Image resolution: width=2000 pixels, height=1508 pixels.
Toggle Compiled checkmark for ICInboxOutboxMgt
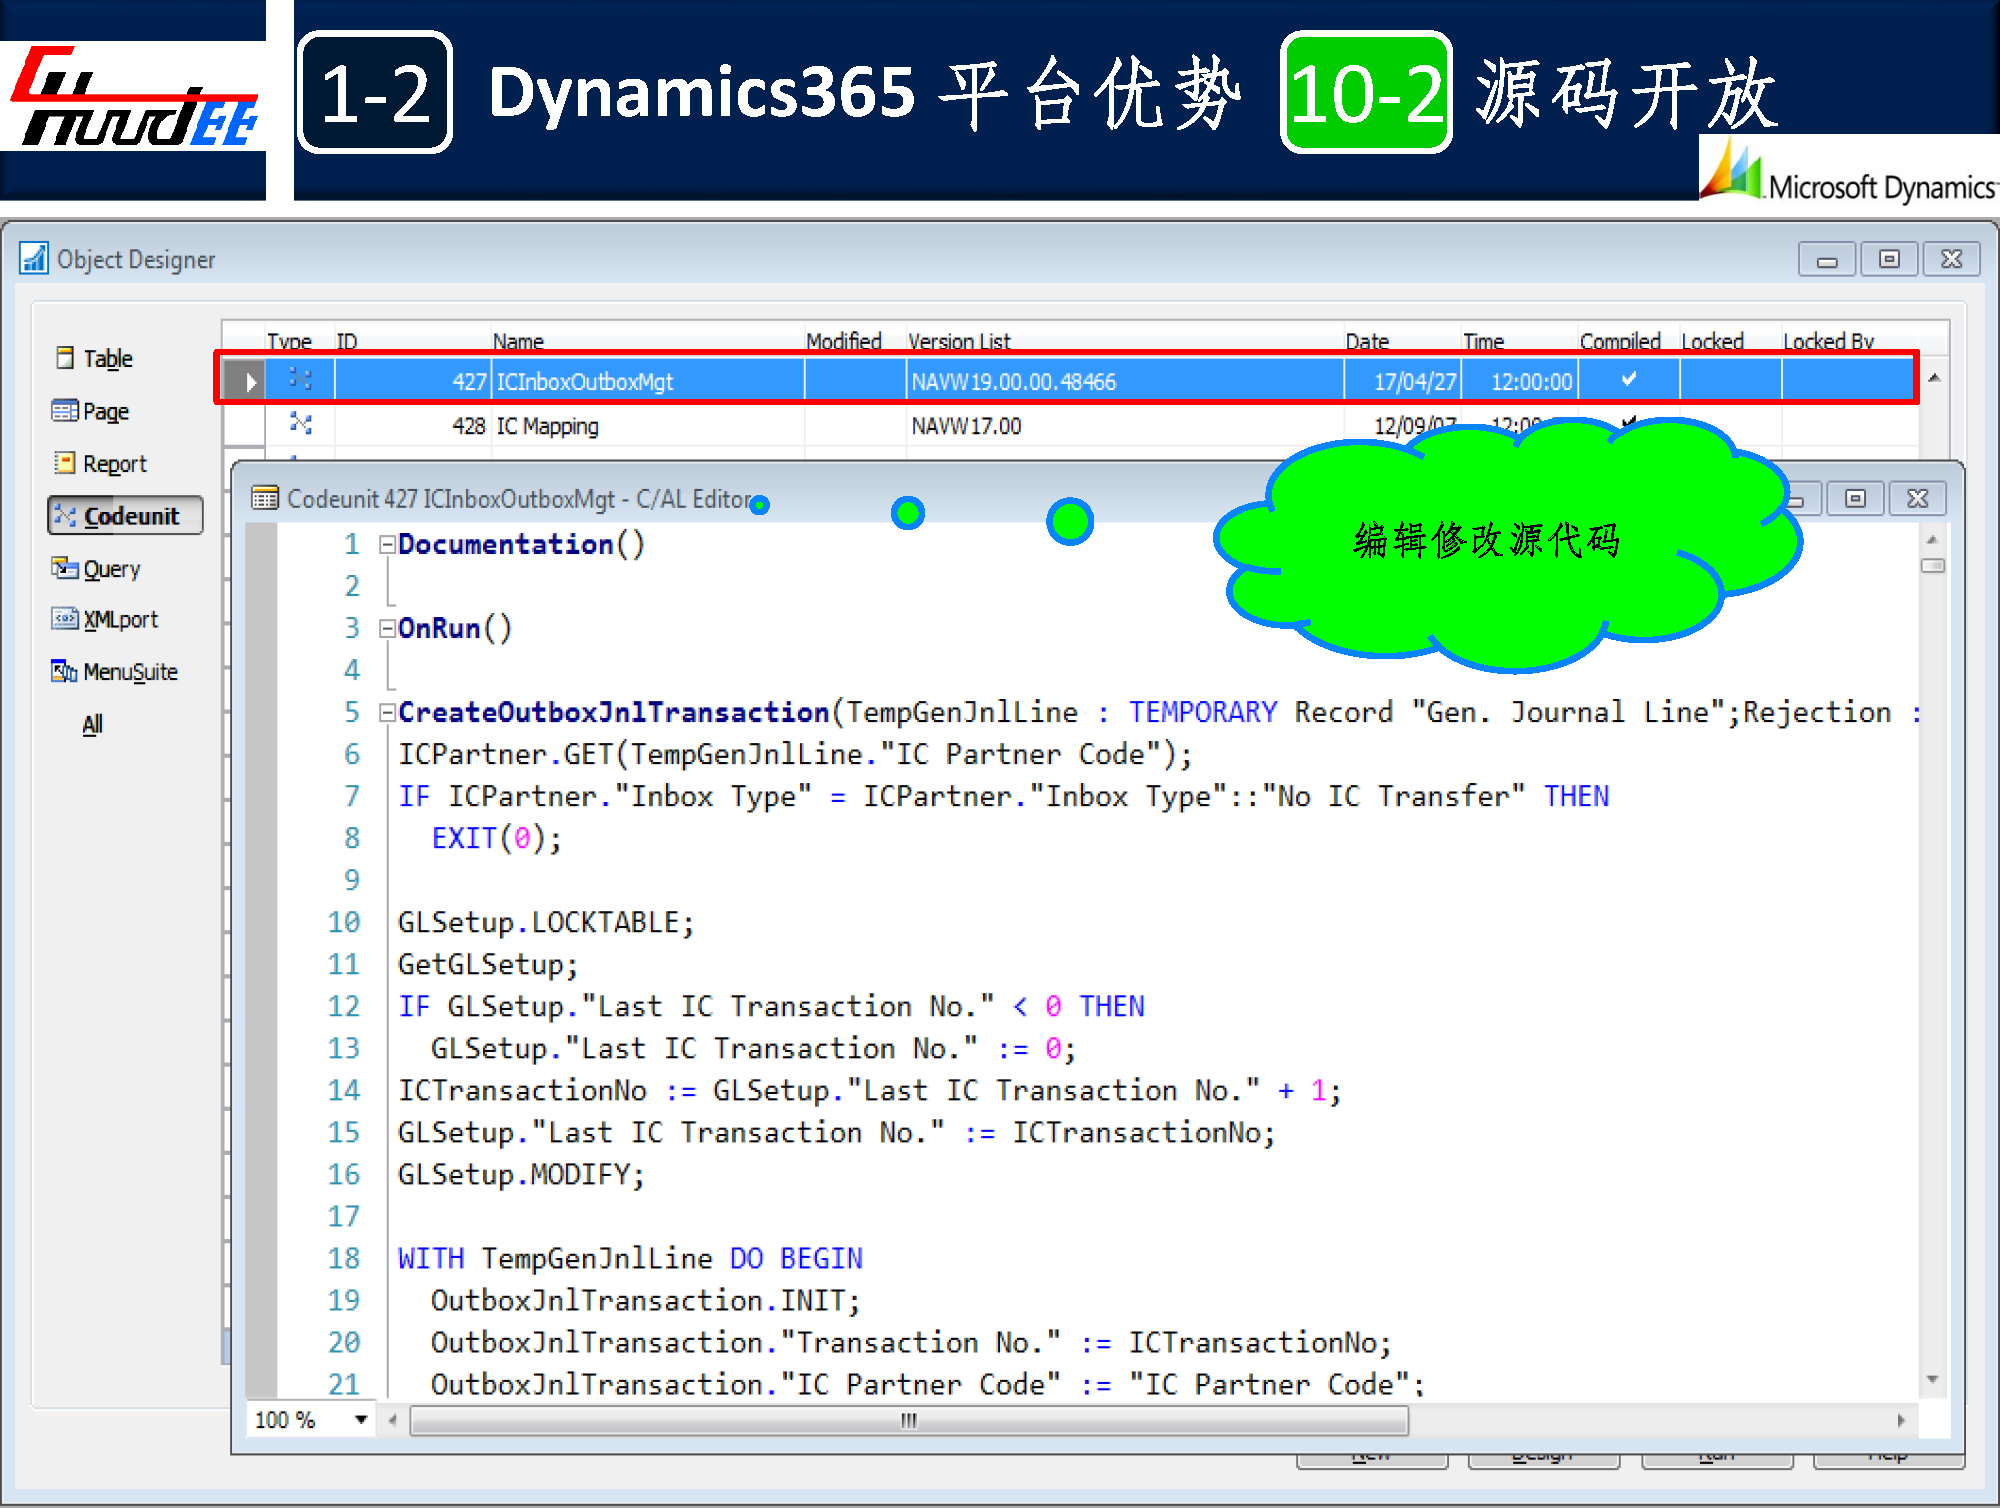1628,379
